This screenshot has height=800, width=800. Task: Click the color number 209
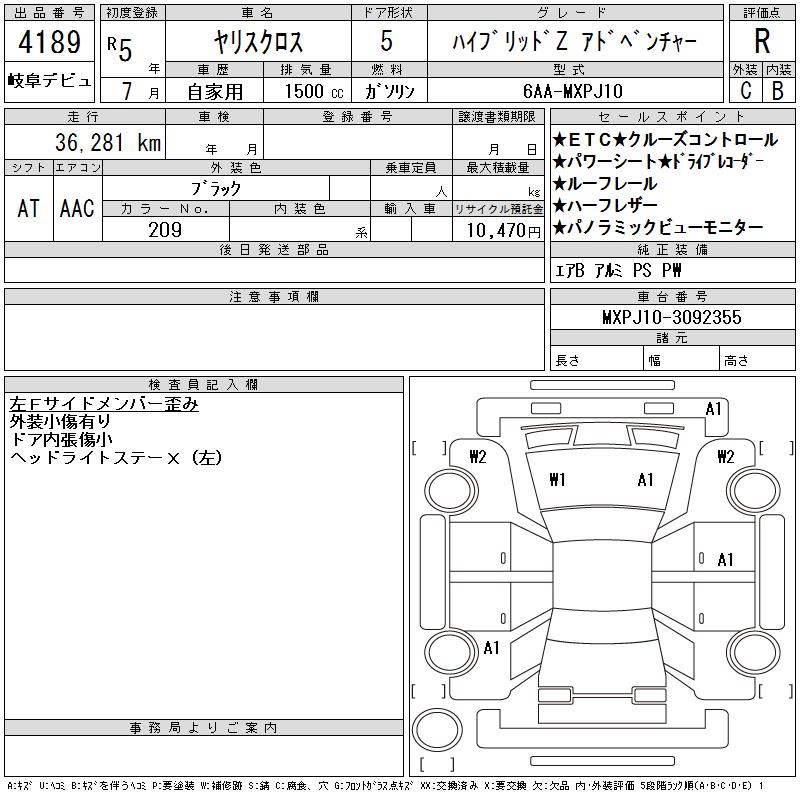(x=165, y=230)
